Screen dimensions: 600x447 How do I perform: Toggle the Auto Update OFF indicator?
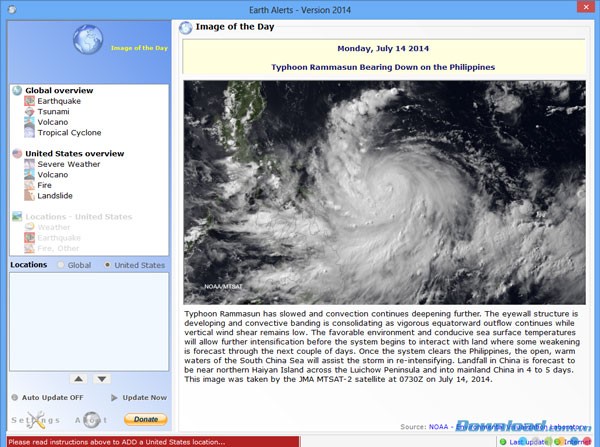coord(15,398)
